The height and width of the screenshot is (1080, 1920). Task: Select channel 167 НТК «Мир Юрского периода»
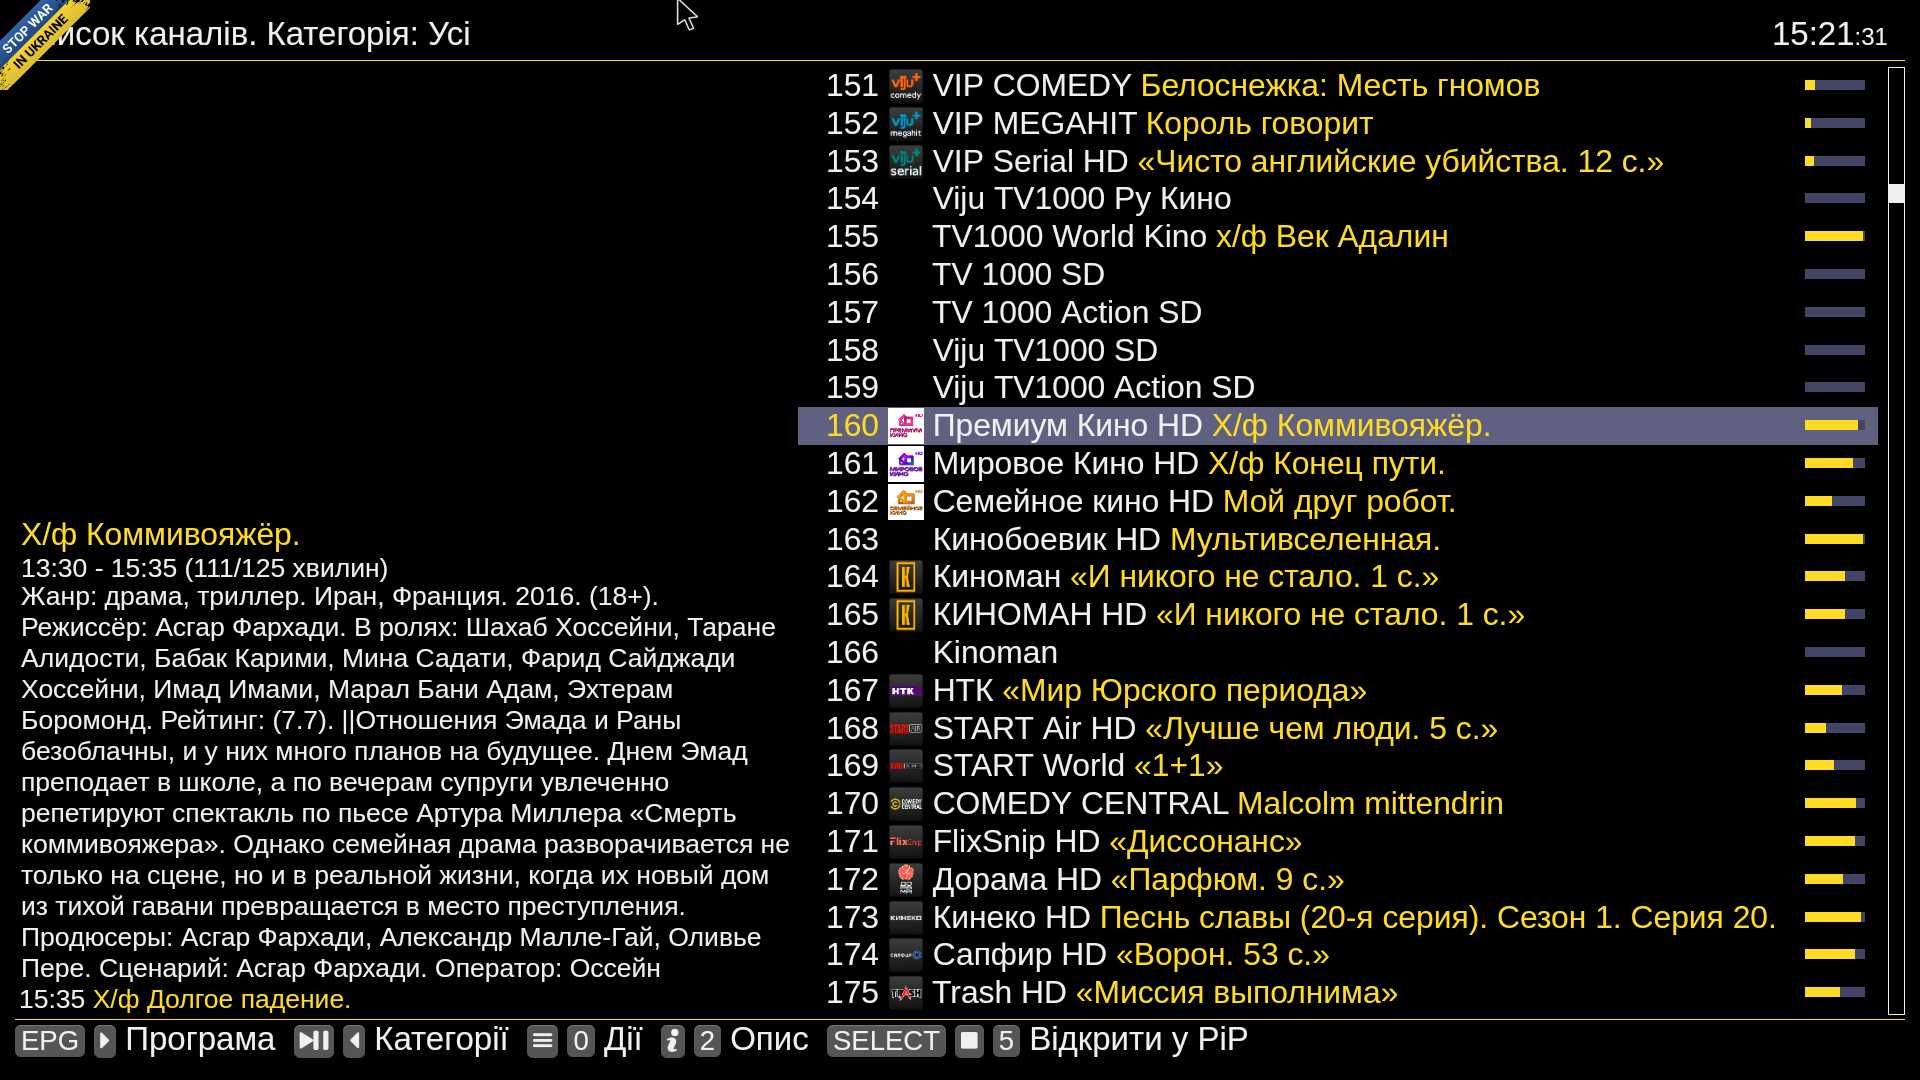pyautogui.click(x=1338, y=691)
